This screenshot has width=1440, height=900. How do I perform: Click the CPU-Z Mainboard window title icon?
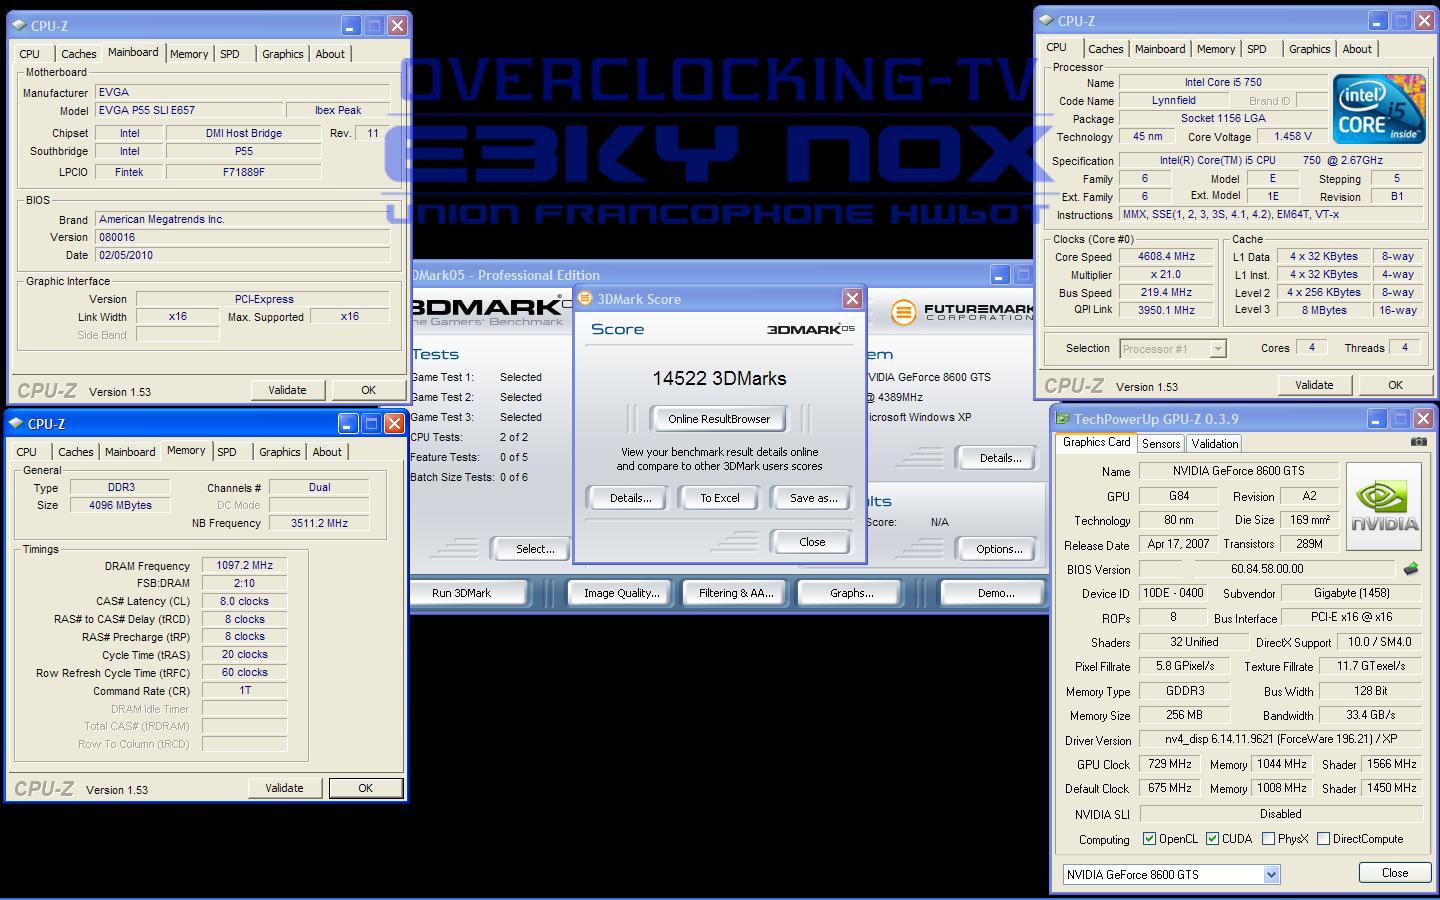19,25
